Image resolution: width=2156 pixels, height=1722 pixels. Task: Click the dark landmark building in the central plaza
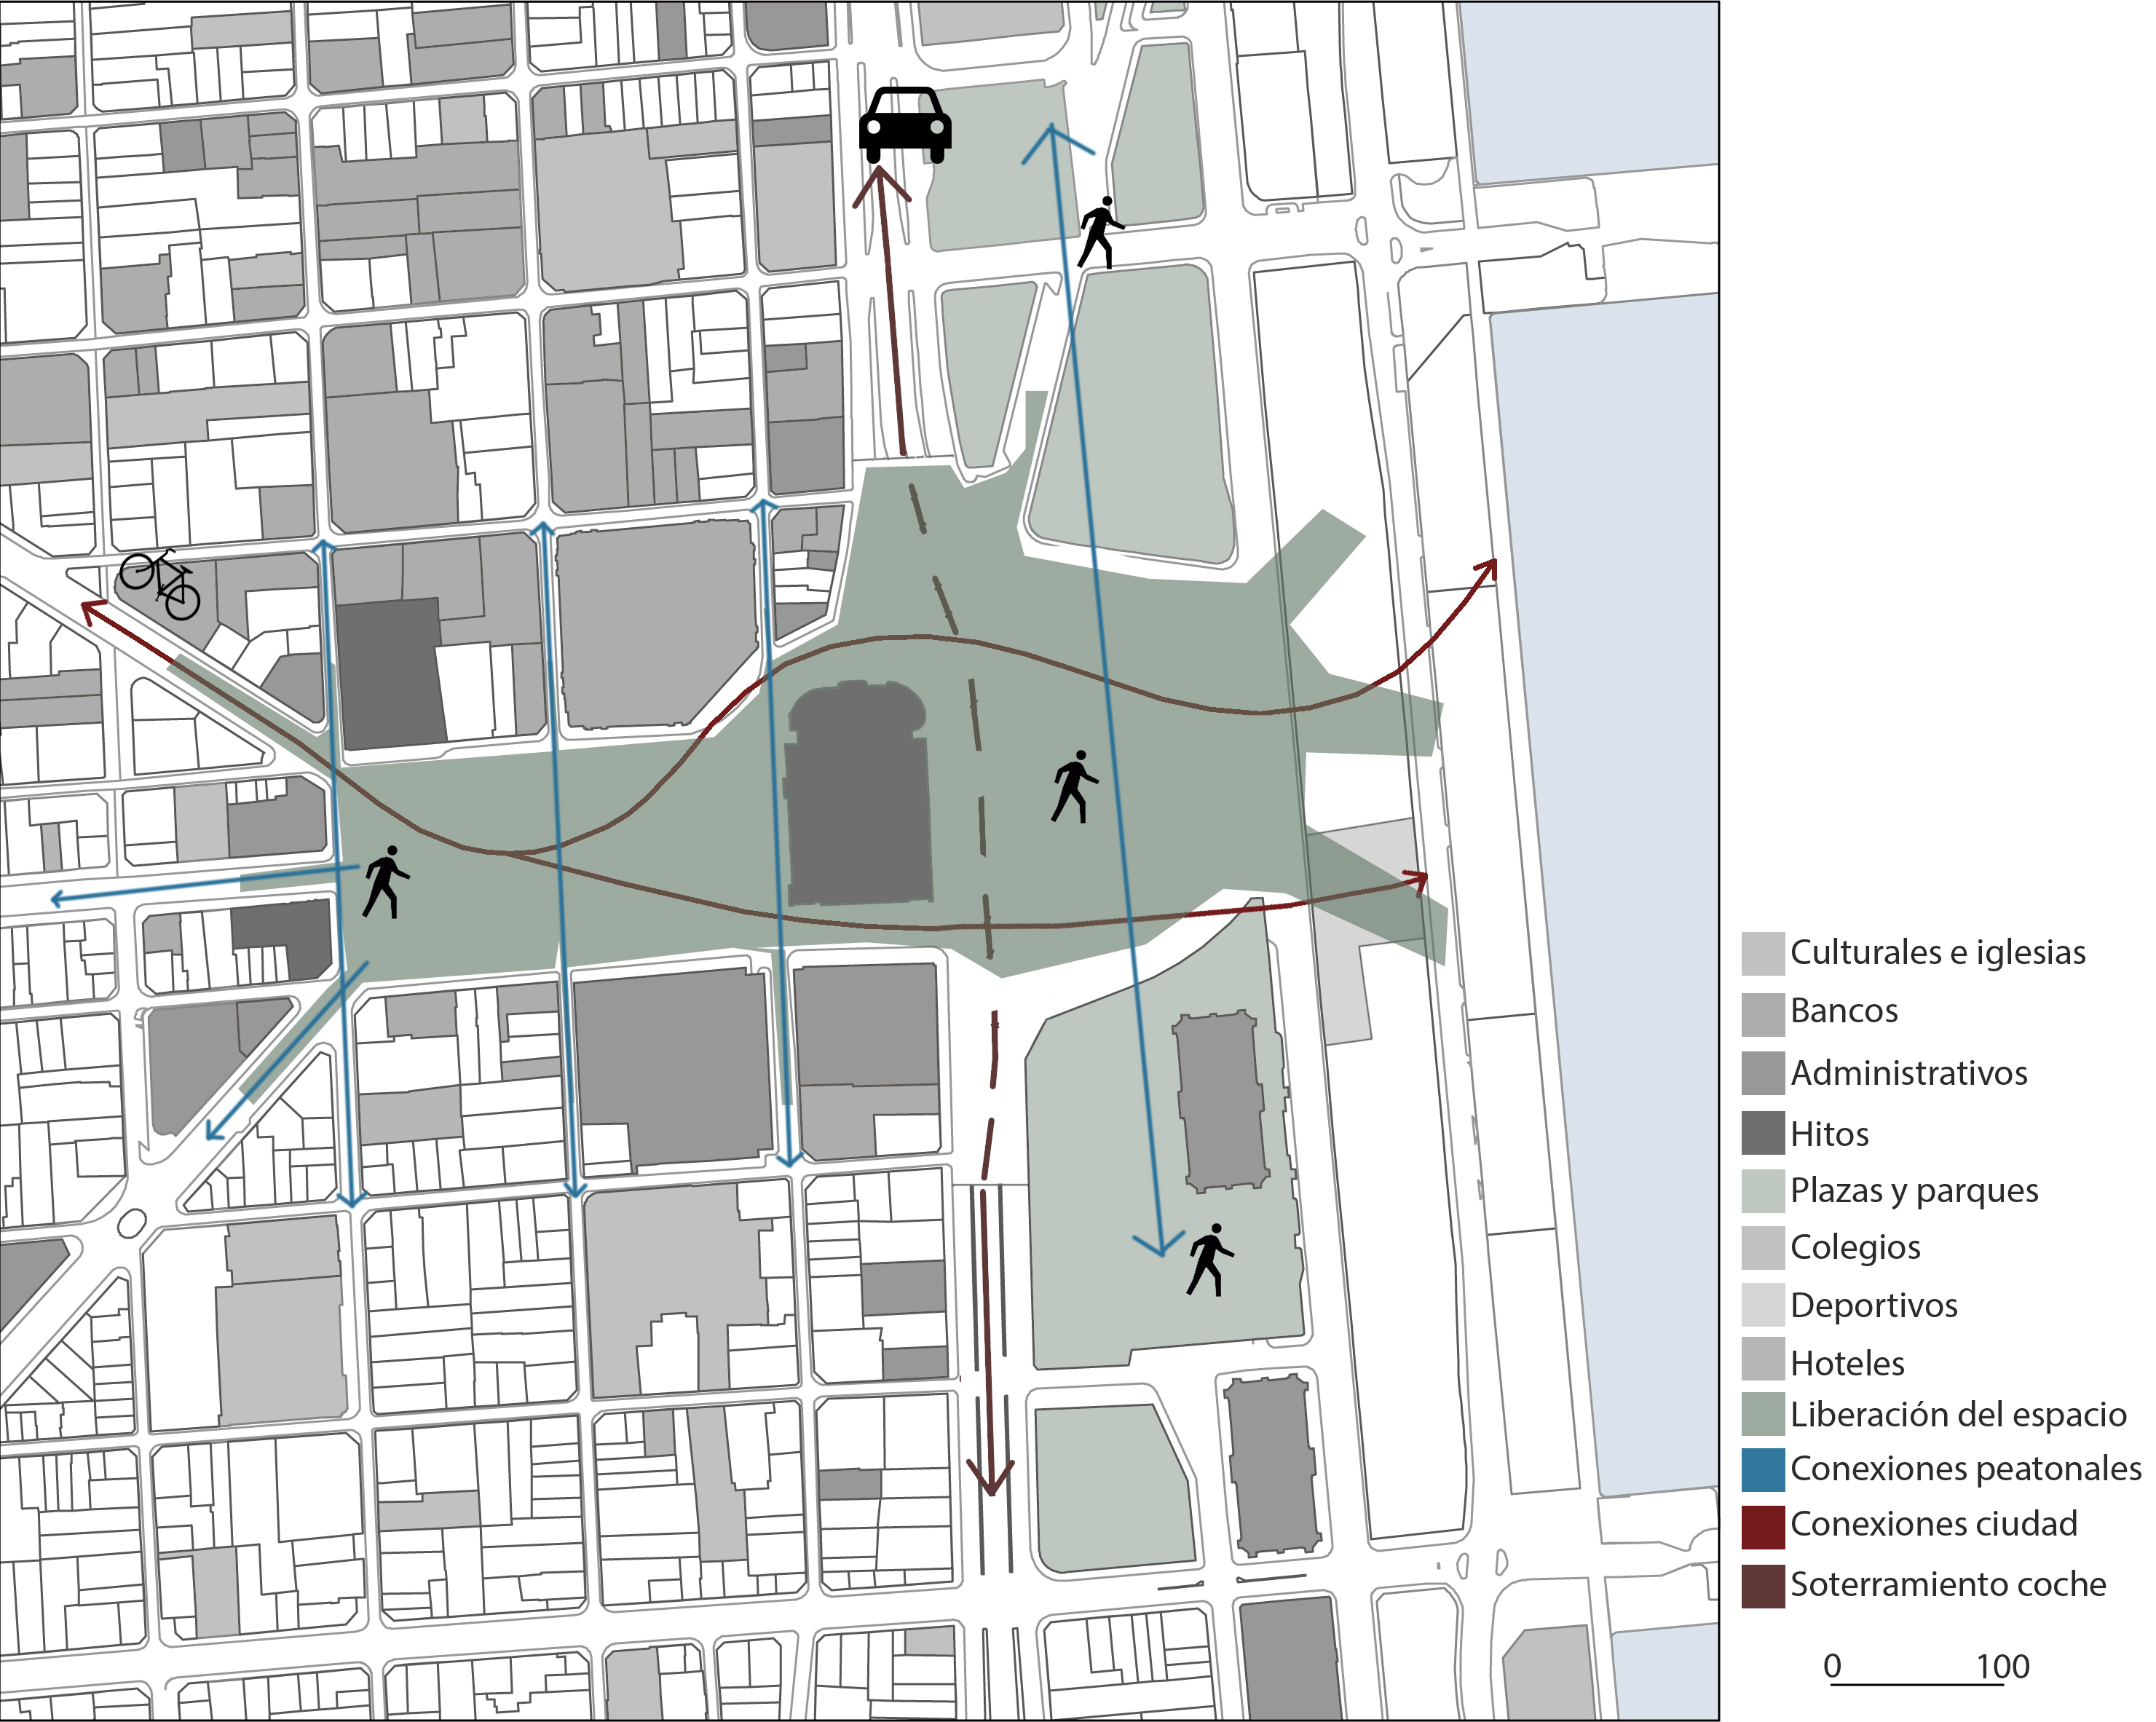pyautogui.click(x=858, y=792)
